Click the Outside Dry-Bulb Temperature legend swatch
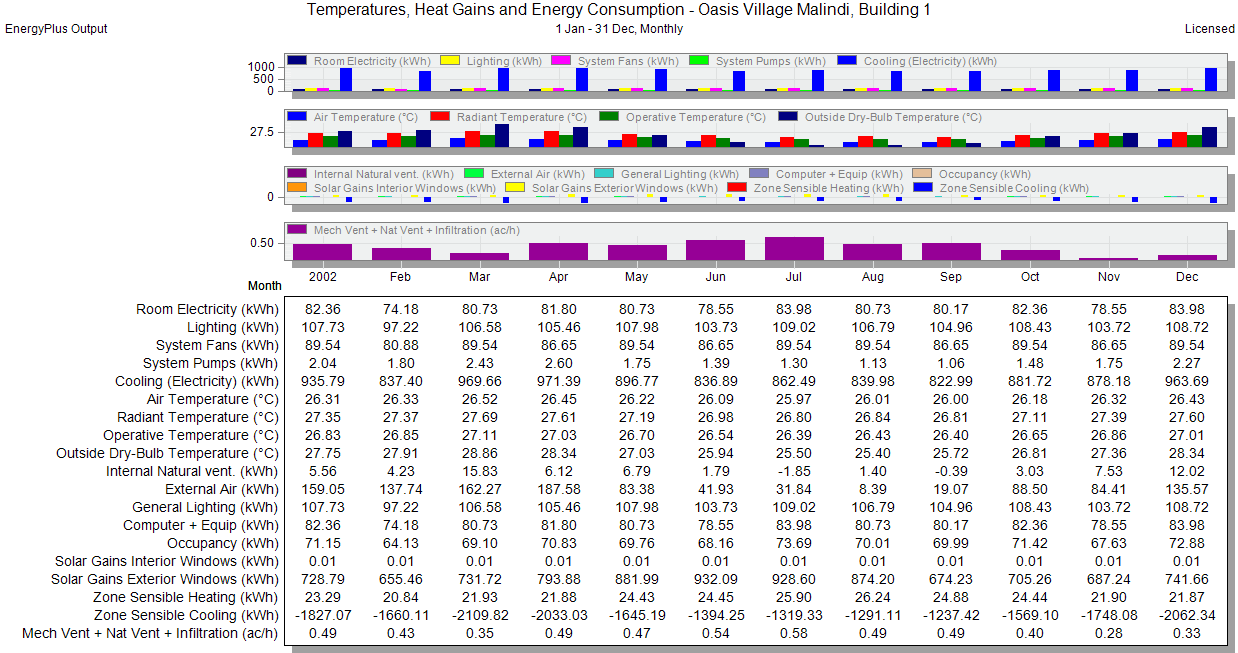 click(x=787, y=117)
